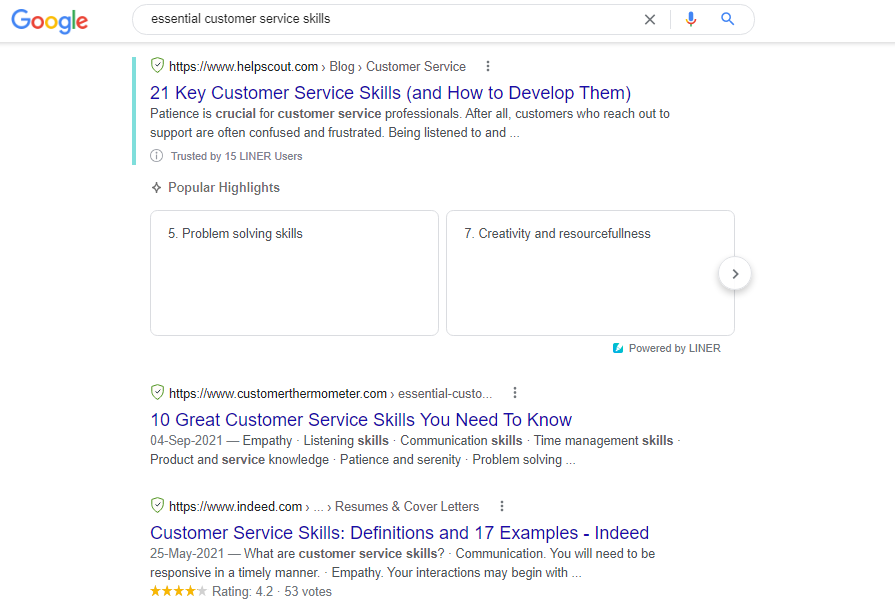Click the 'Powered by LINER' badge
Viewport: 895px width, 604px height.
pos(666,348)
